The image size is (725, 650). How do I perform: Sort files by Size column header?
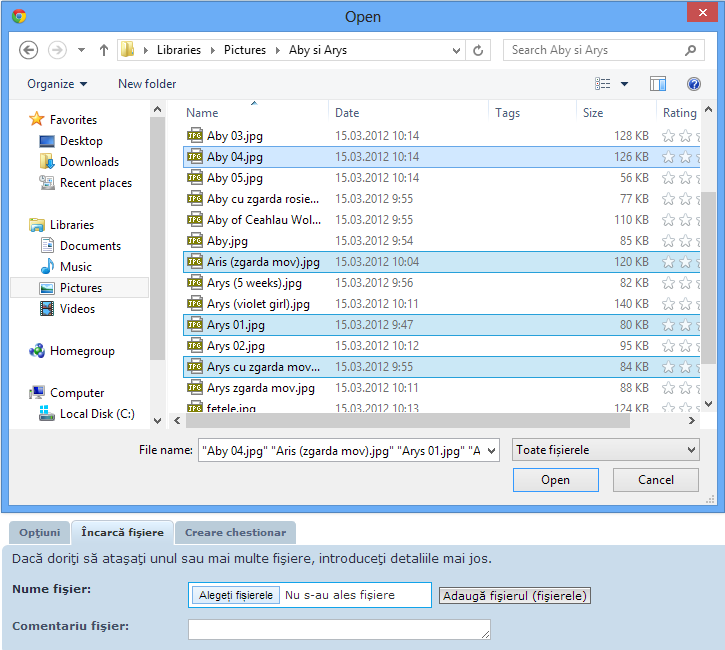[x=593, y=113]
